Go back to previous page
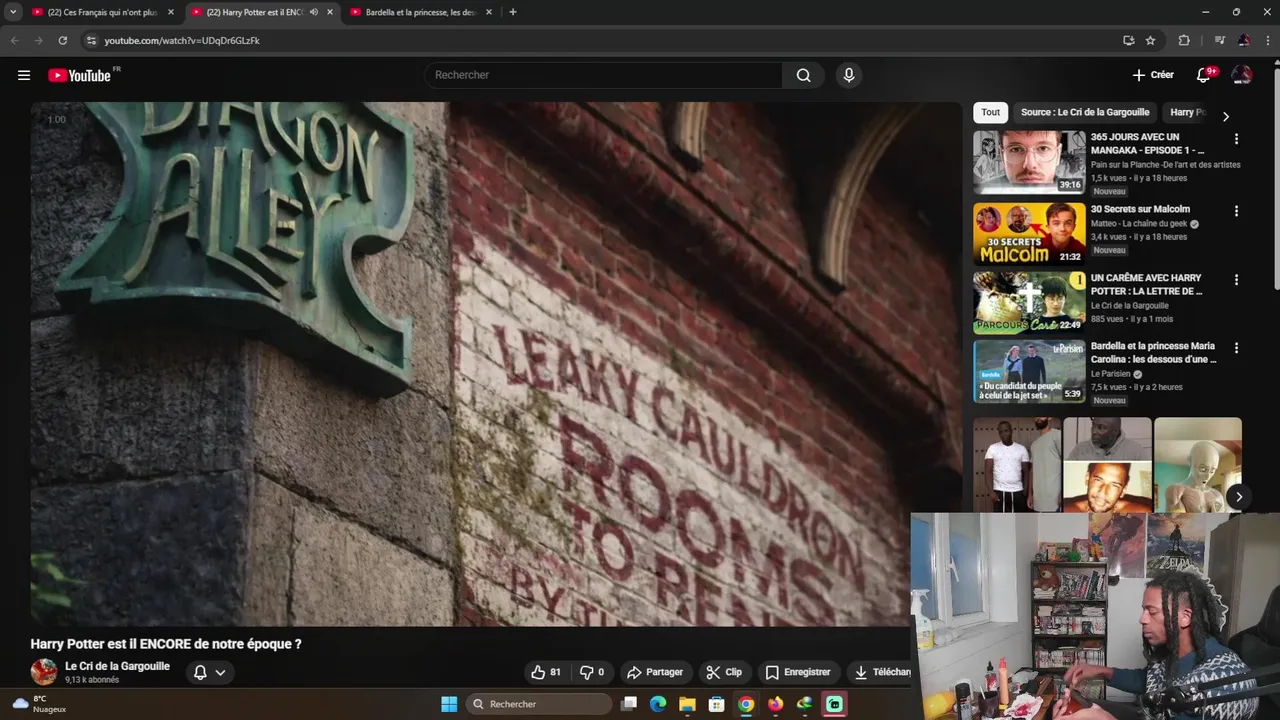Image resolution: width=1280 pixels, height=720 pixels. tap(14, 40)
